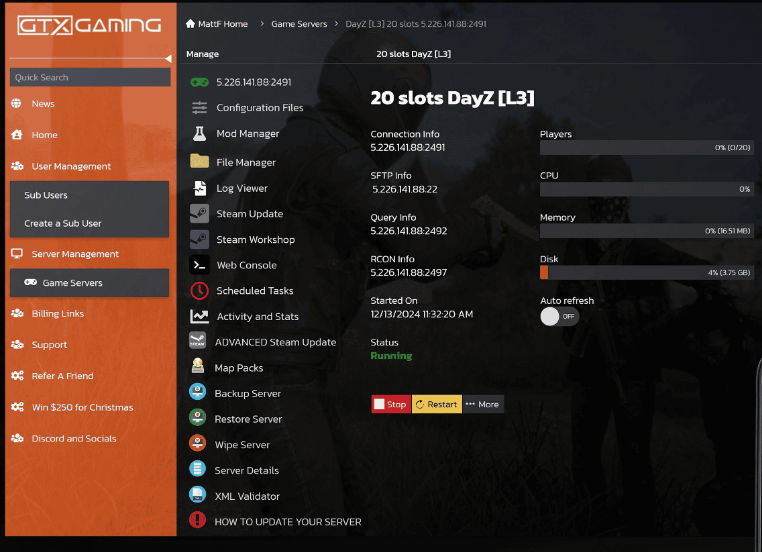Click the Wipe Server icon
The image size is (762, 552).
[197, 443]
